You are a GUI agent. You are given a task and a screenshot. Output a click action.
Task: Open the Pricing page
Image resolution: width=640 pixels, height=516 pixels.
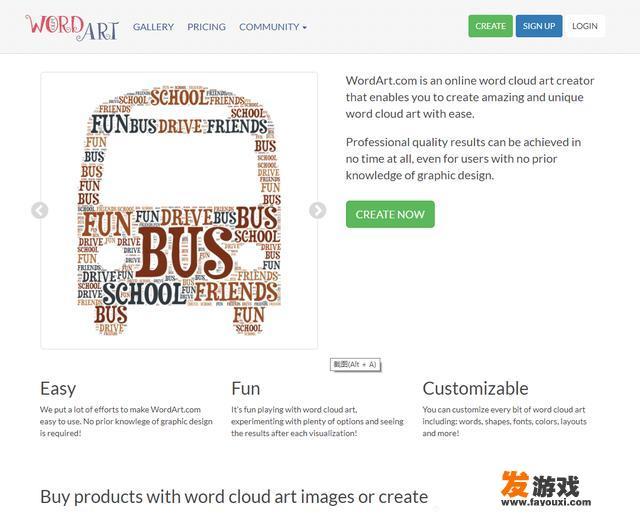(207, 27)
